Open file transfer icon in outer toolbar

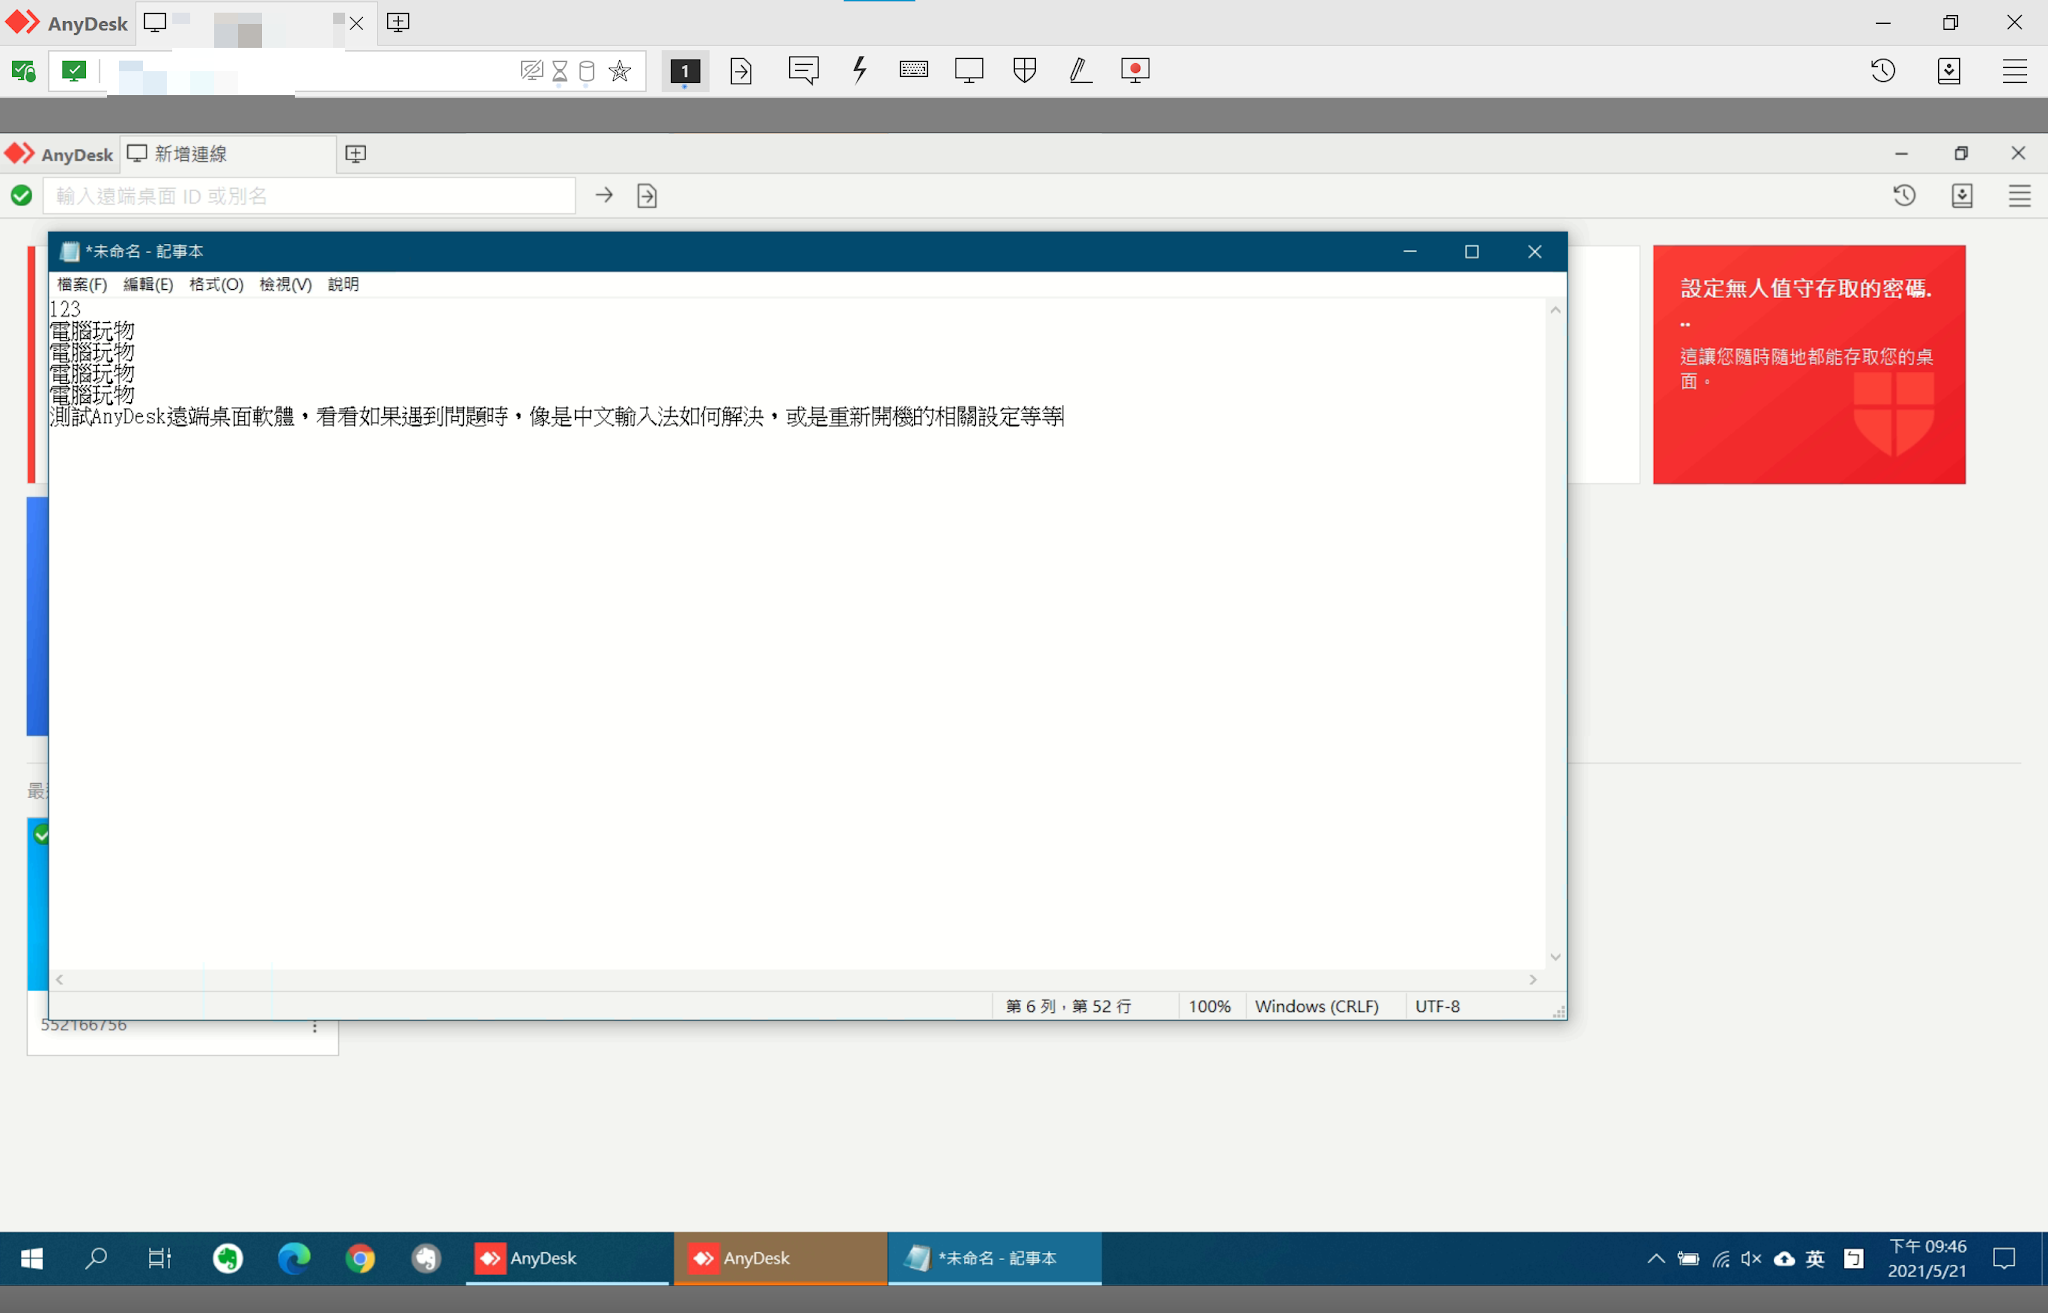[741, 71]
